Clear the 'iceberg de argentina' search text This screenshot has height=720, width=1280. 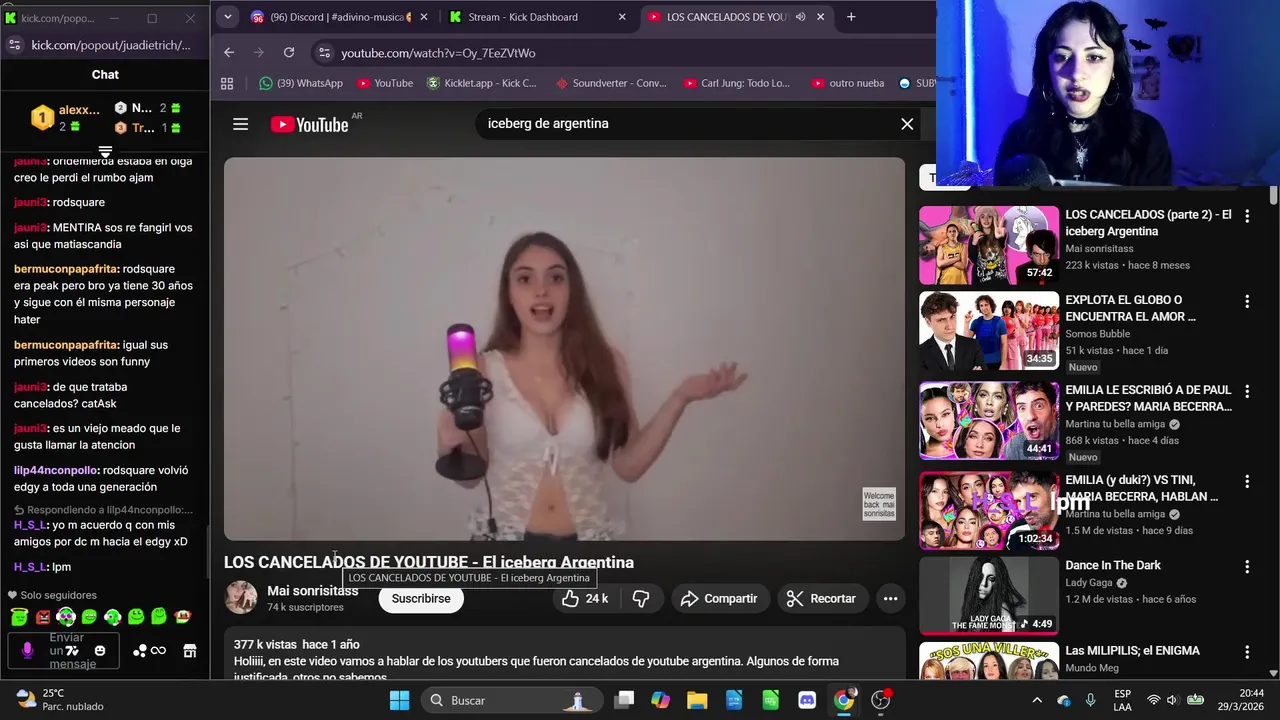coord(907,124)
